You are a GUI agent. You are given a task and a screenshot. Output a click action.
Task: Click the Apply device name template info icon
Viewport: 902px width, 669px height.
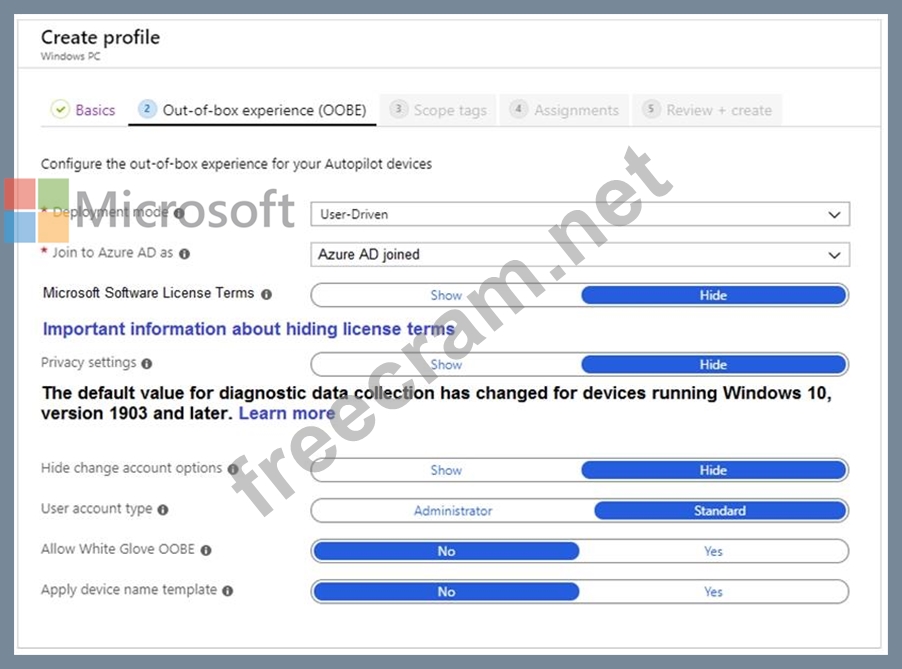(227, 591)
